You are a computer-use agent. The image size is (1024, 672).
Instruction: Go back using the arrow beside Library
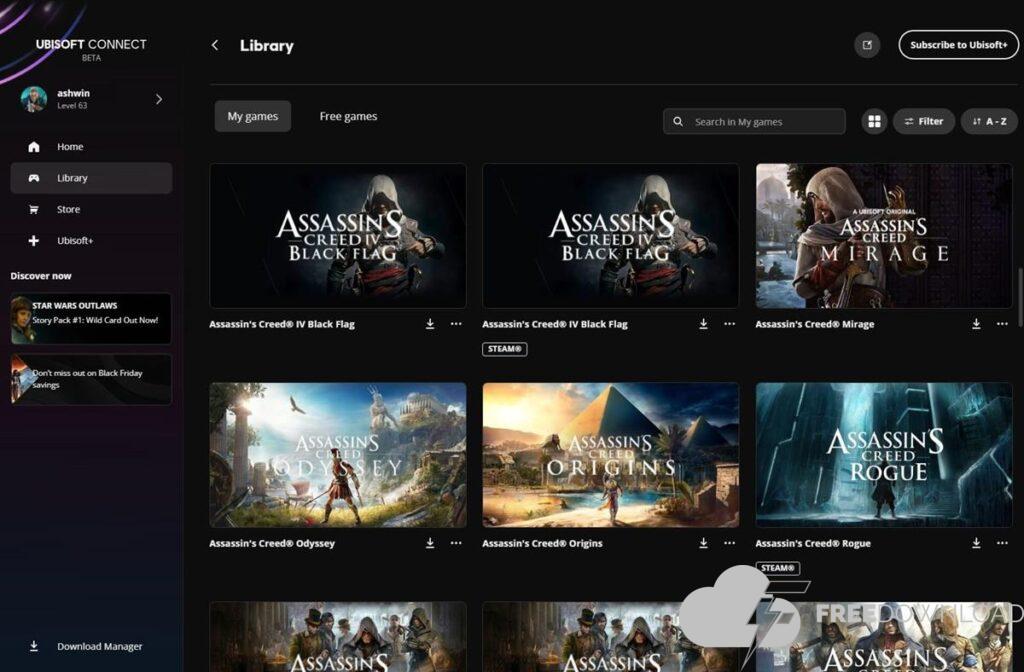click(215, 45)
